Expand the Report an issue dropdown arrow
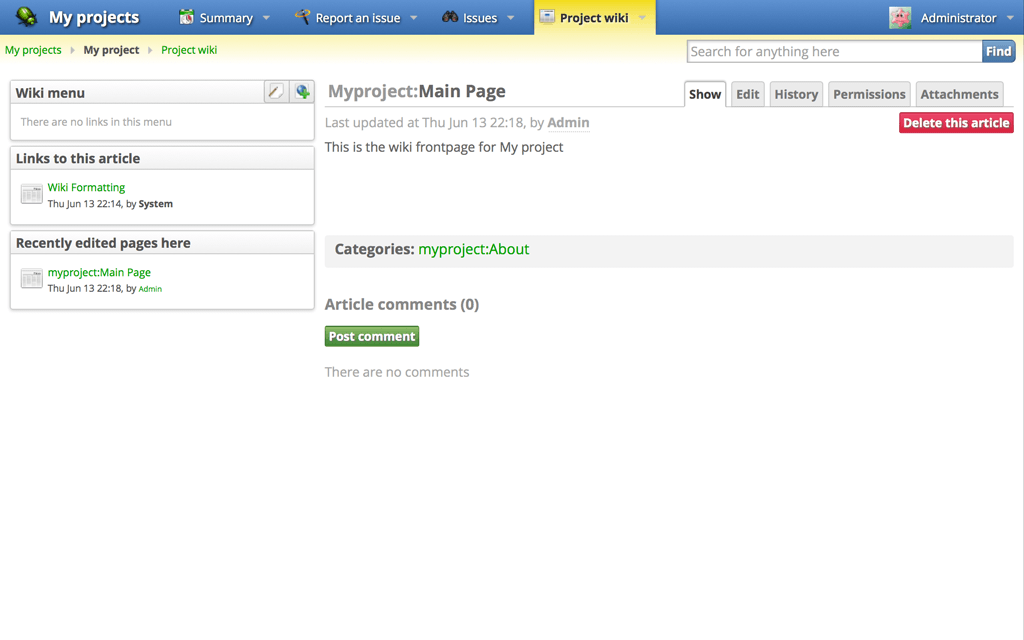The width and height of the screenshot is (1024, 640). pyautogui.click(x=414, y=18)
